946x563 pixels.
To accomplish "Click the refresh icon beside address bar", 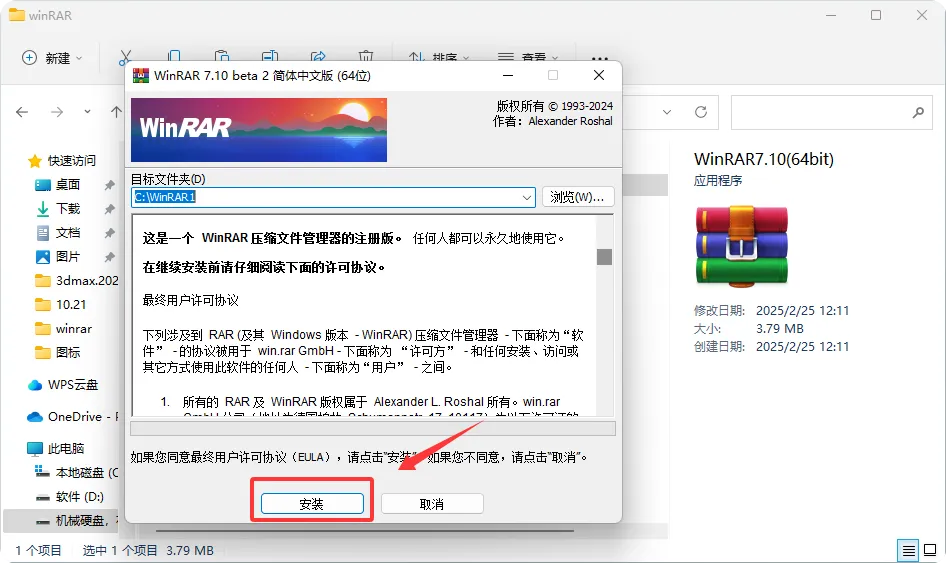I will (700, 112).
